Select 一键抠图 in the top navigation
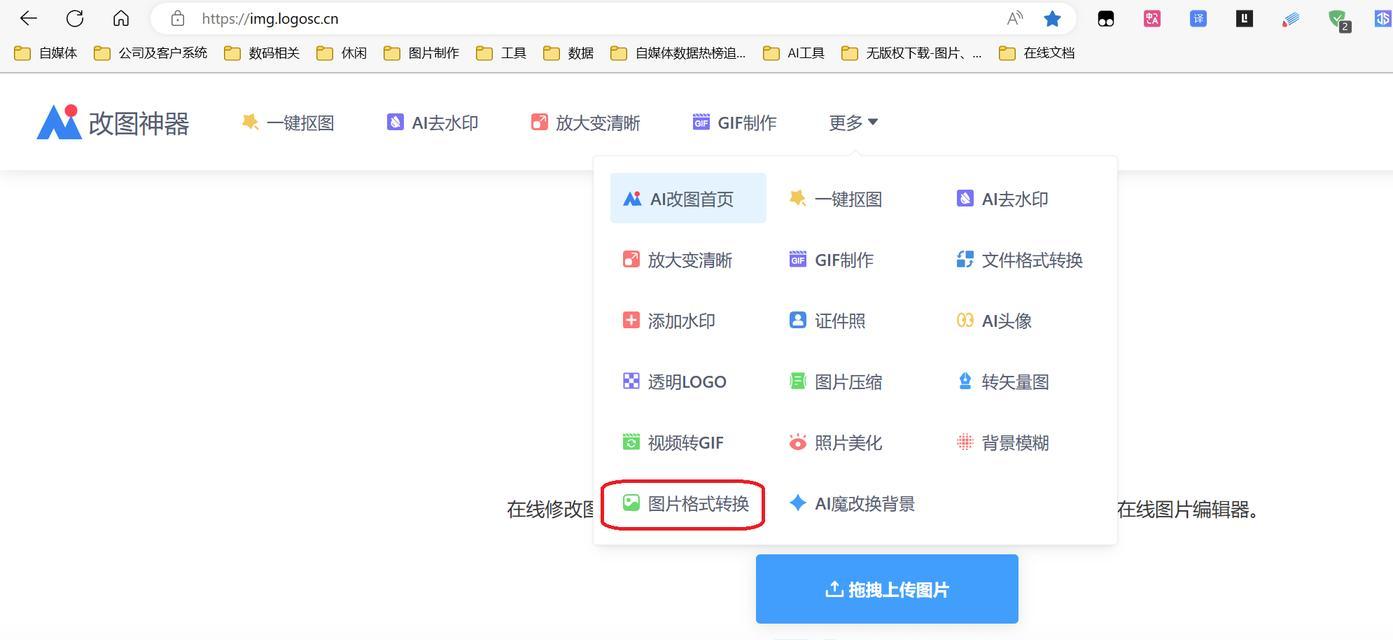 pos(288,122)
